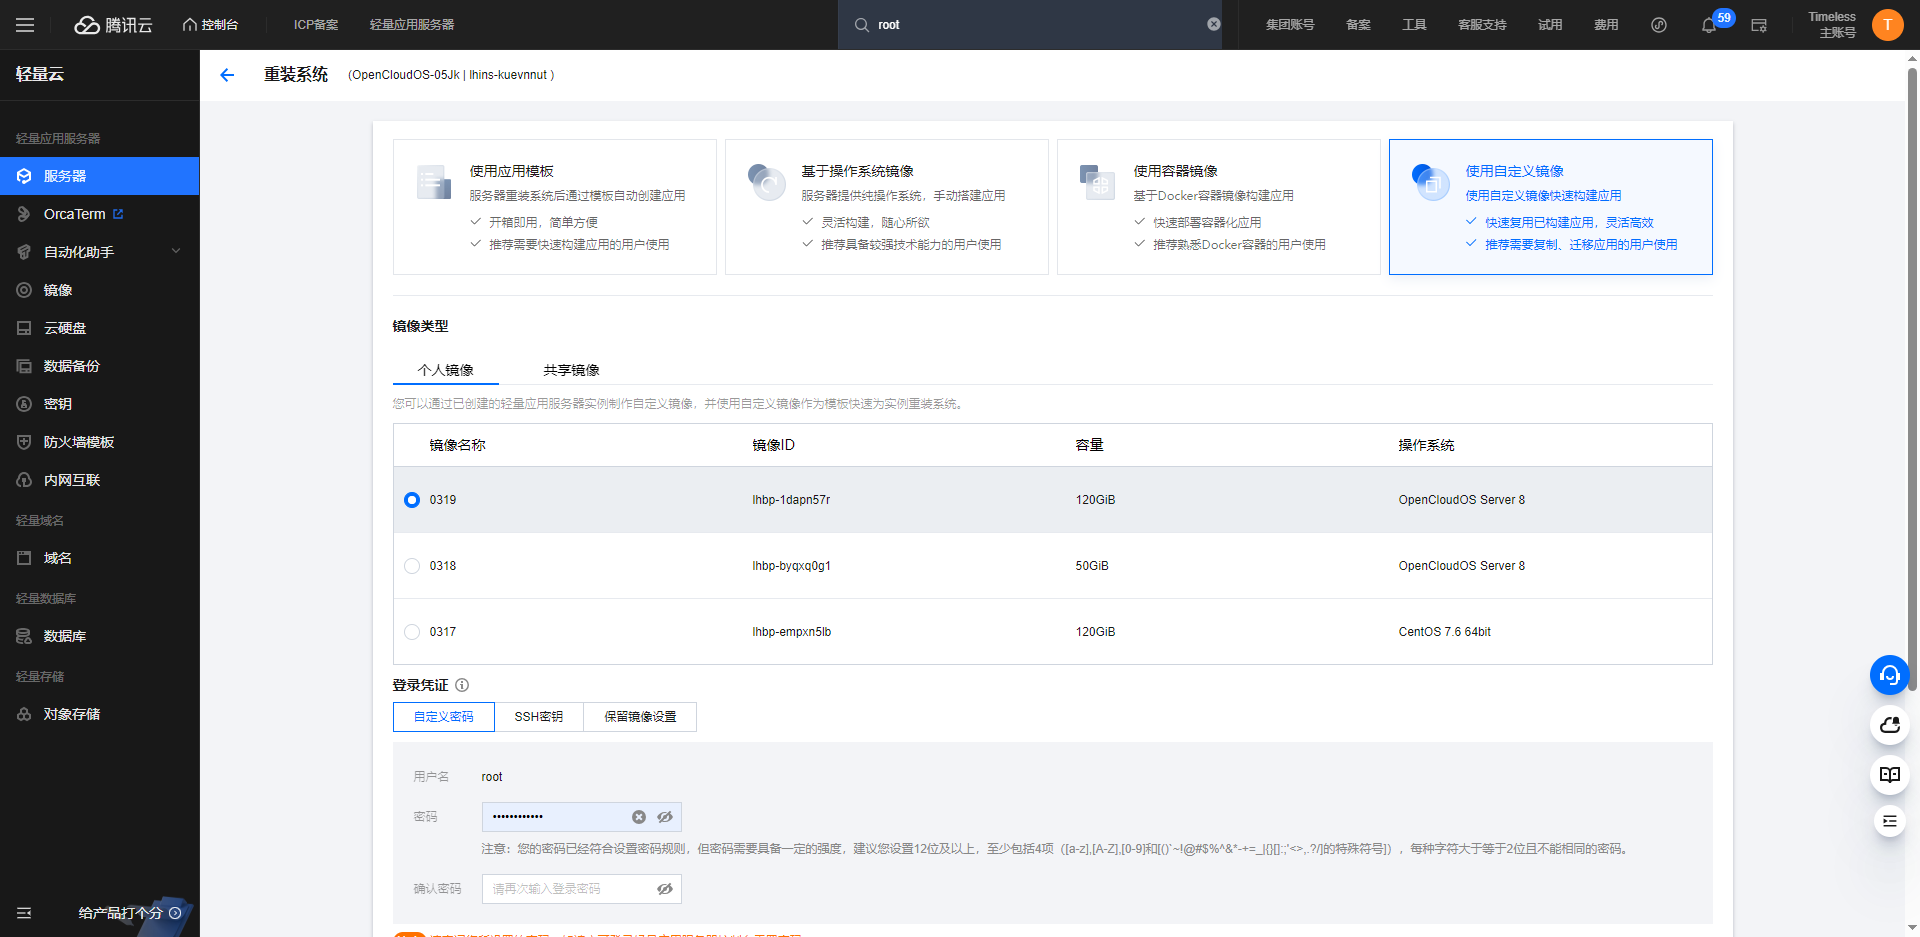Screen dimensions: 1920x937
Task: Open the documentation book floating button
Action: 1890,775
